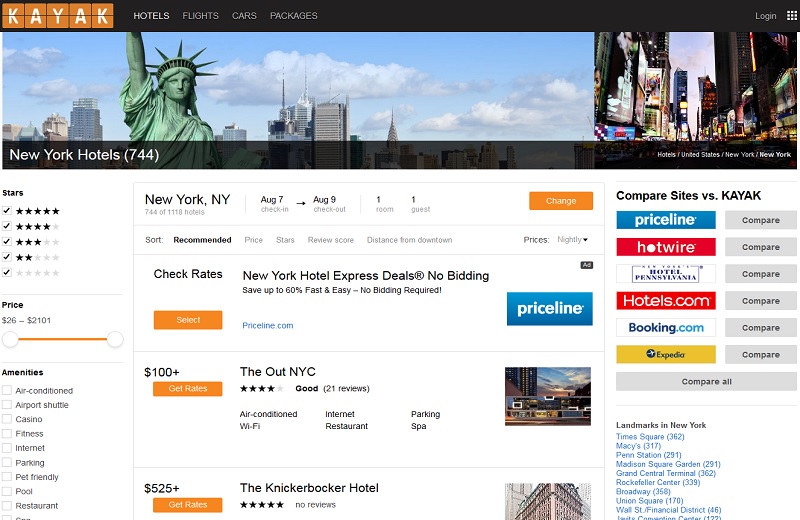Toggle the 4-star filter checkbox
800x520 pixels.
click(x=7, y=226)
